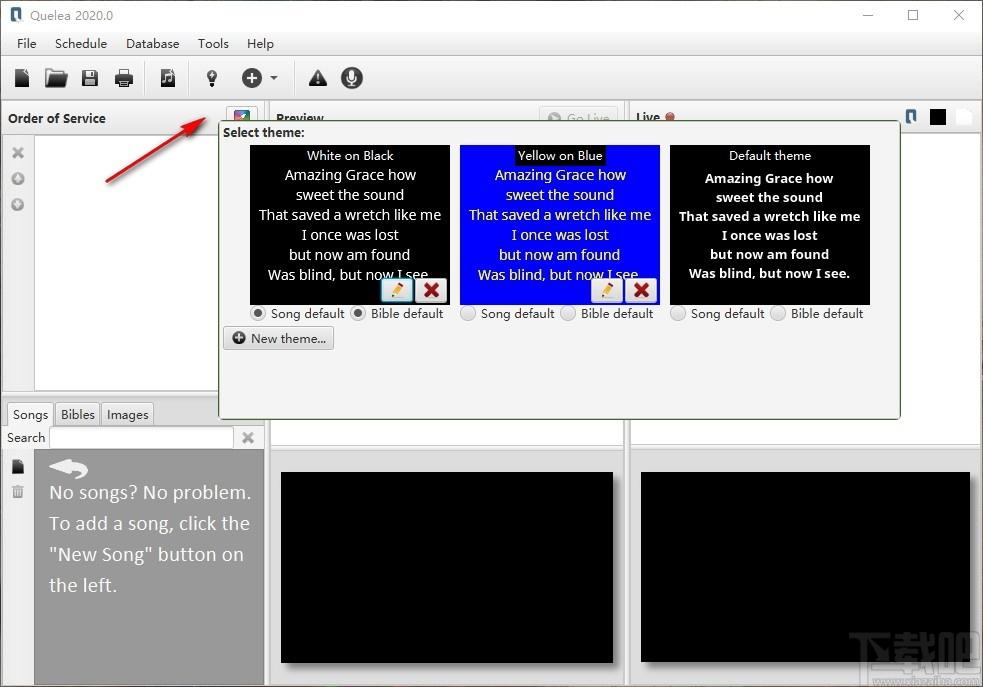This screenshot has height=687, width=983.
Task: Save the schedule with the floppy disk icon
Action: [90, 78]
